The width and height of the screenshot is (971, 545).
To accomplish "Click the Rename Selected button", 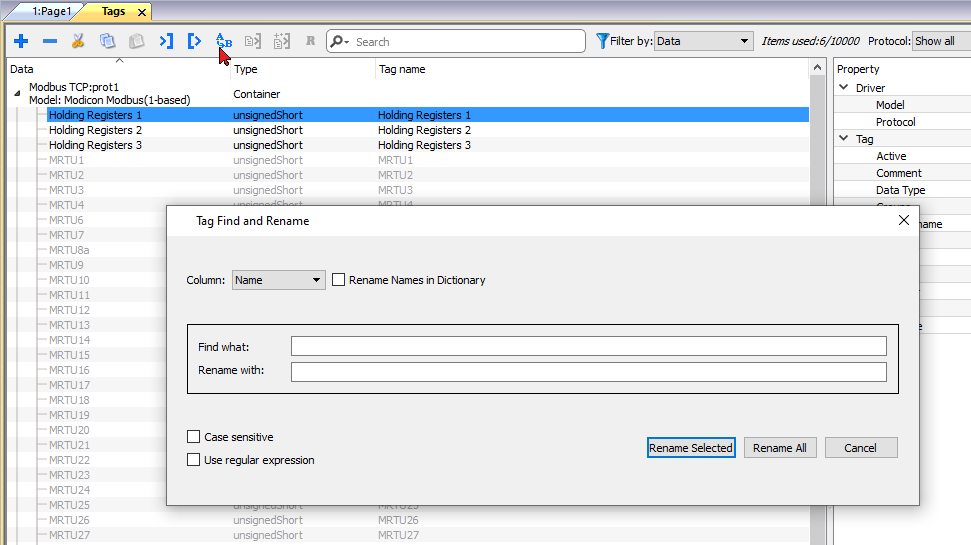I will pos(691,448).
